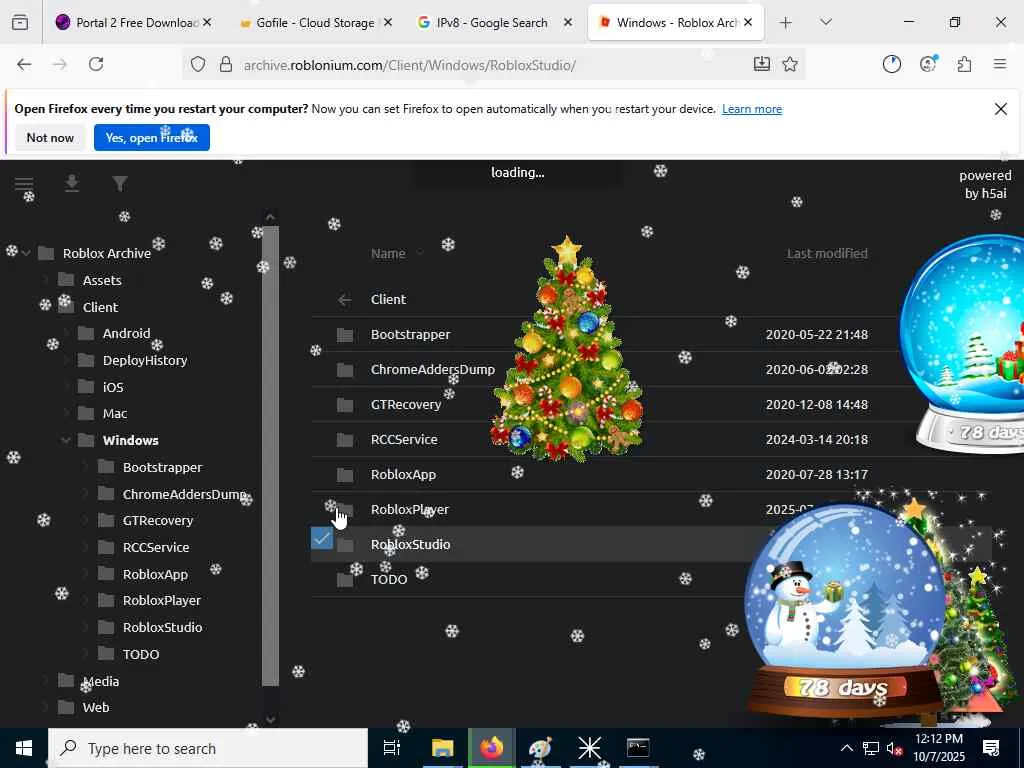This screenshot has width=1024, height=768.
Task: Click the muted volume speaker tray icon
Action: 894,748
